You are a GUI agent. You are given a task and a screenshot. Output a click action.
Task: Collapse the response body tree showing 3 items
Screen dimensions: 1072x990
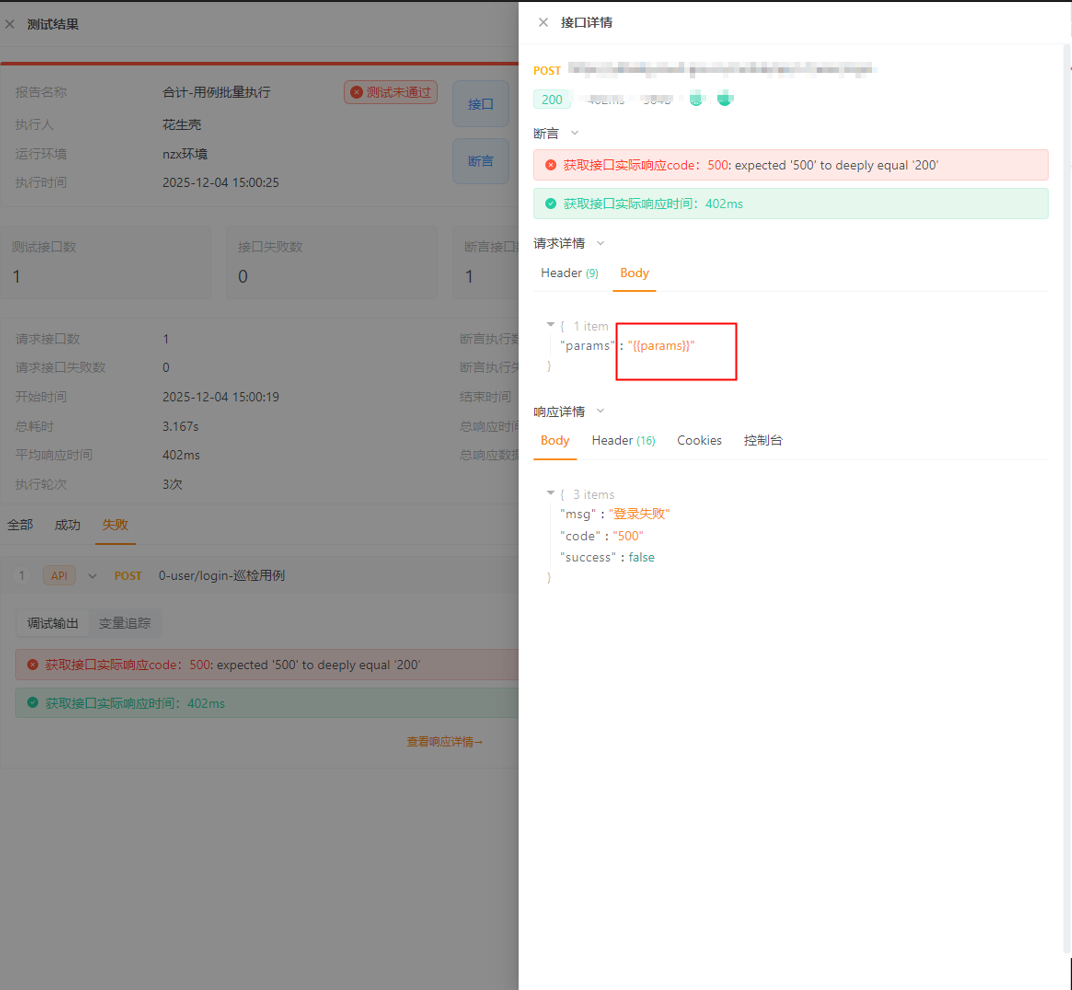(x=550, y=493)
